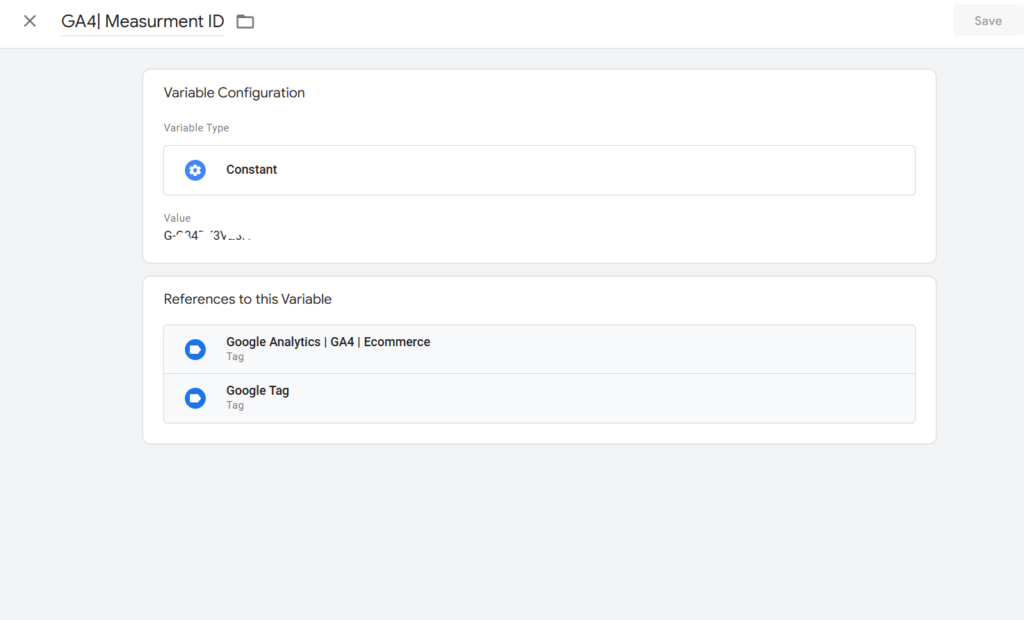Image resolution: width=1024 pixels, height=620 pixels.
Task: Open the Google Tag reference
Action: (x=539, y=399)
